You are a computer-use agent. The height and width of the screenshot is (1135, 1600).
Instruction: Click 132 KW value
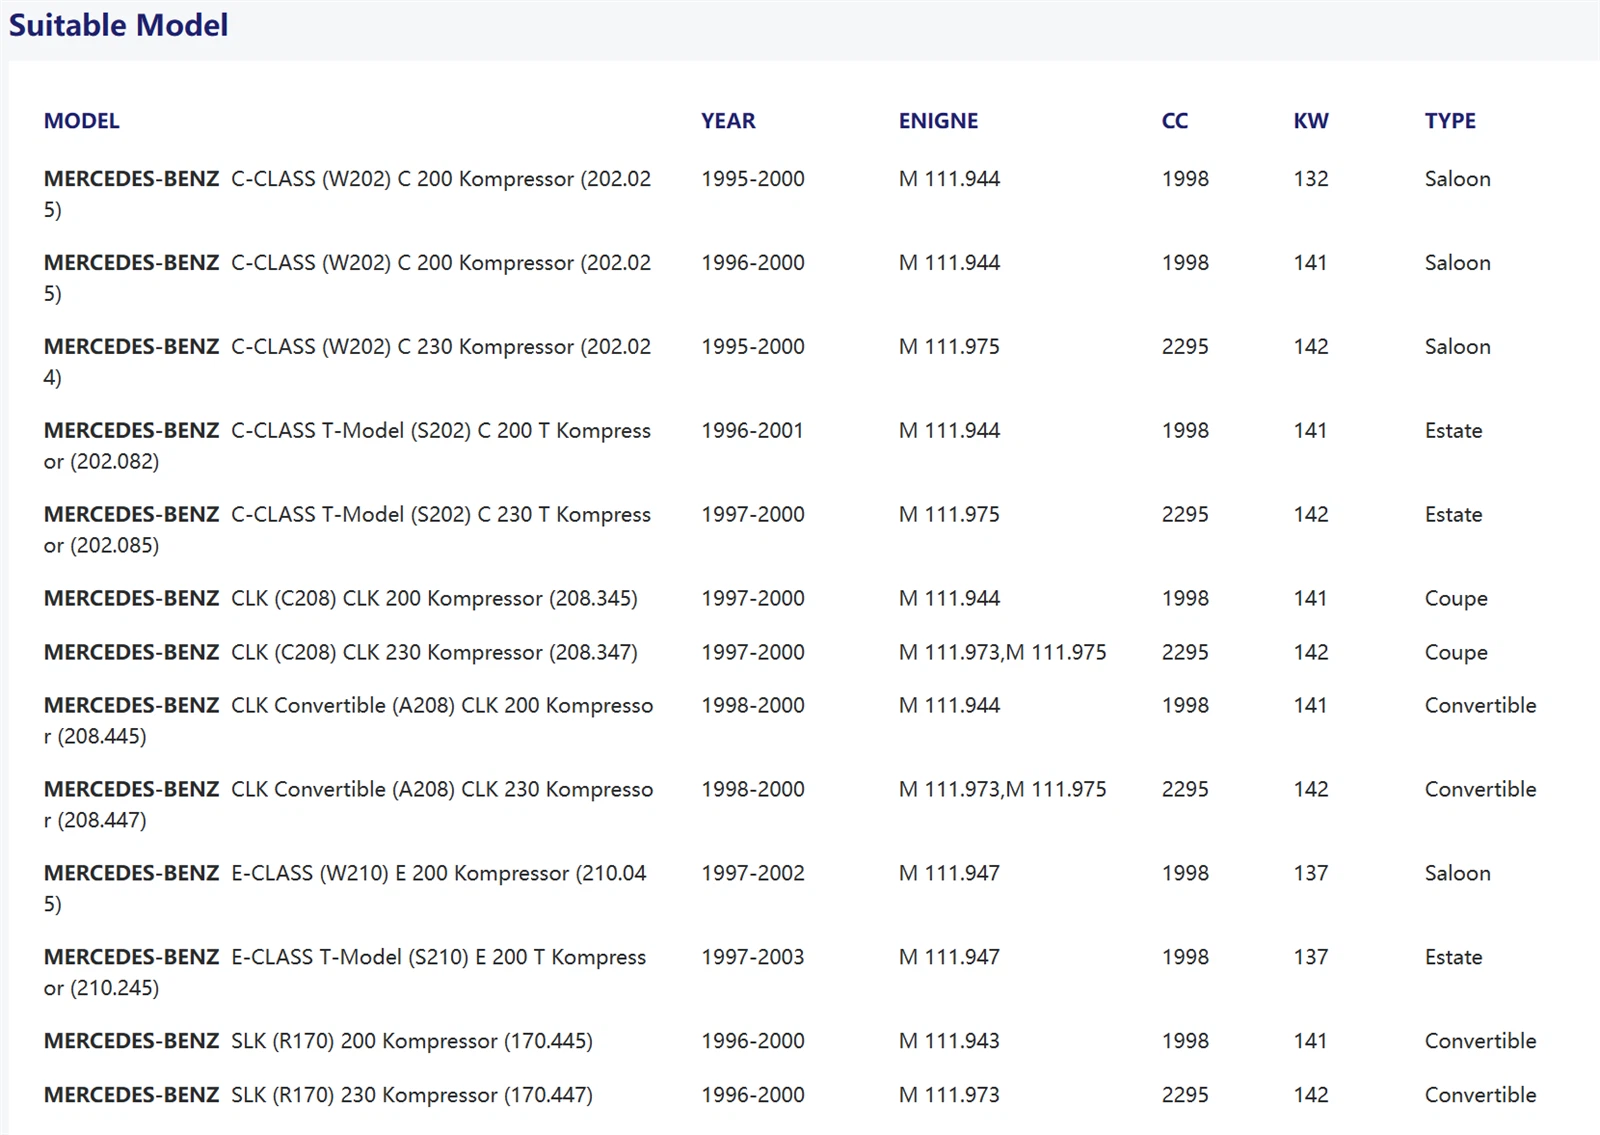[x=1311, y=179]
